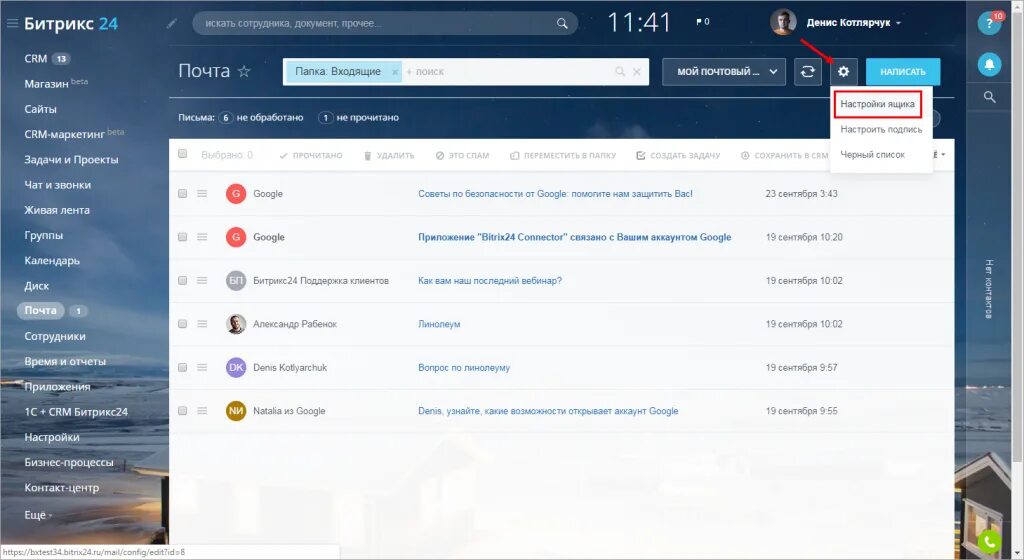Click СОЗДАТЬ ЗАДАЧУ toolbar button
1024x560 pixels.
click(678, 155)
